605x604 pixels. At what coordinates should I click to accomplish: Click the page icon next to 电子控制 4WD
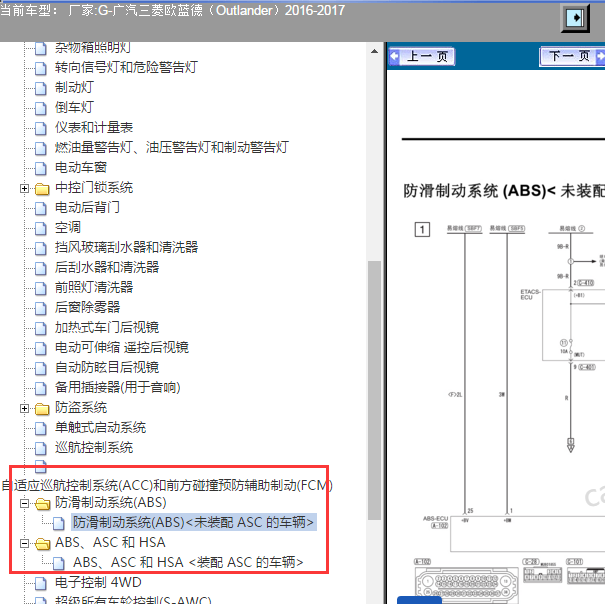click(41, 584)
